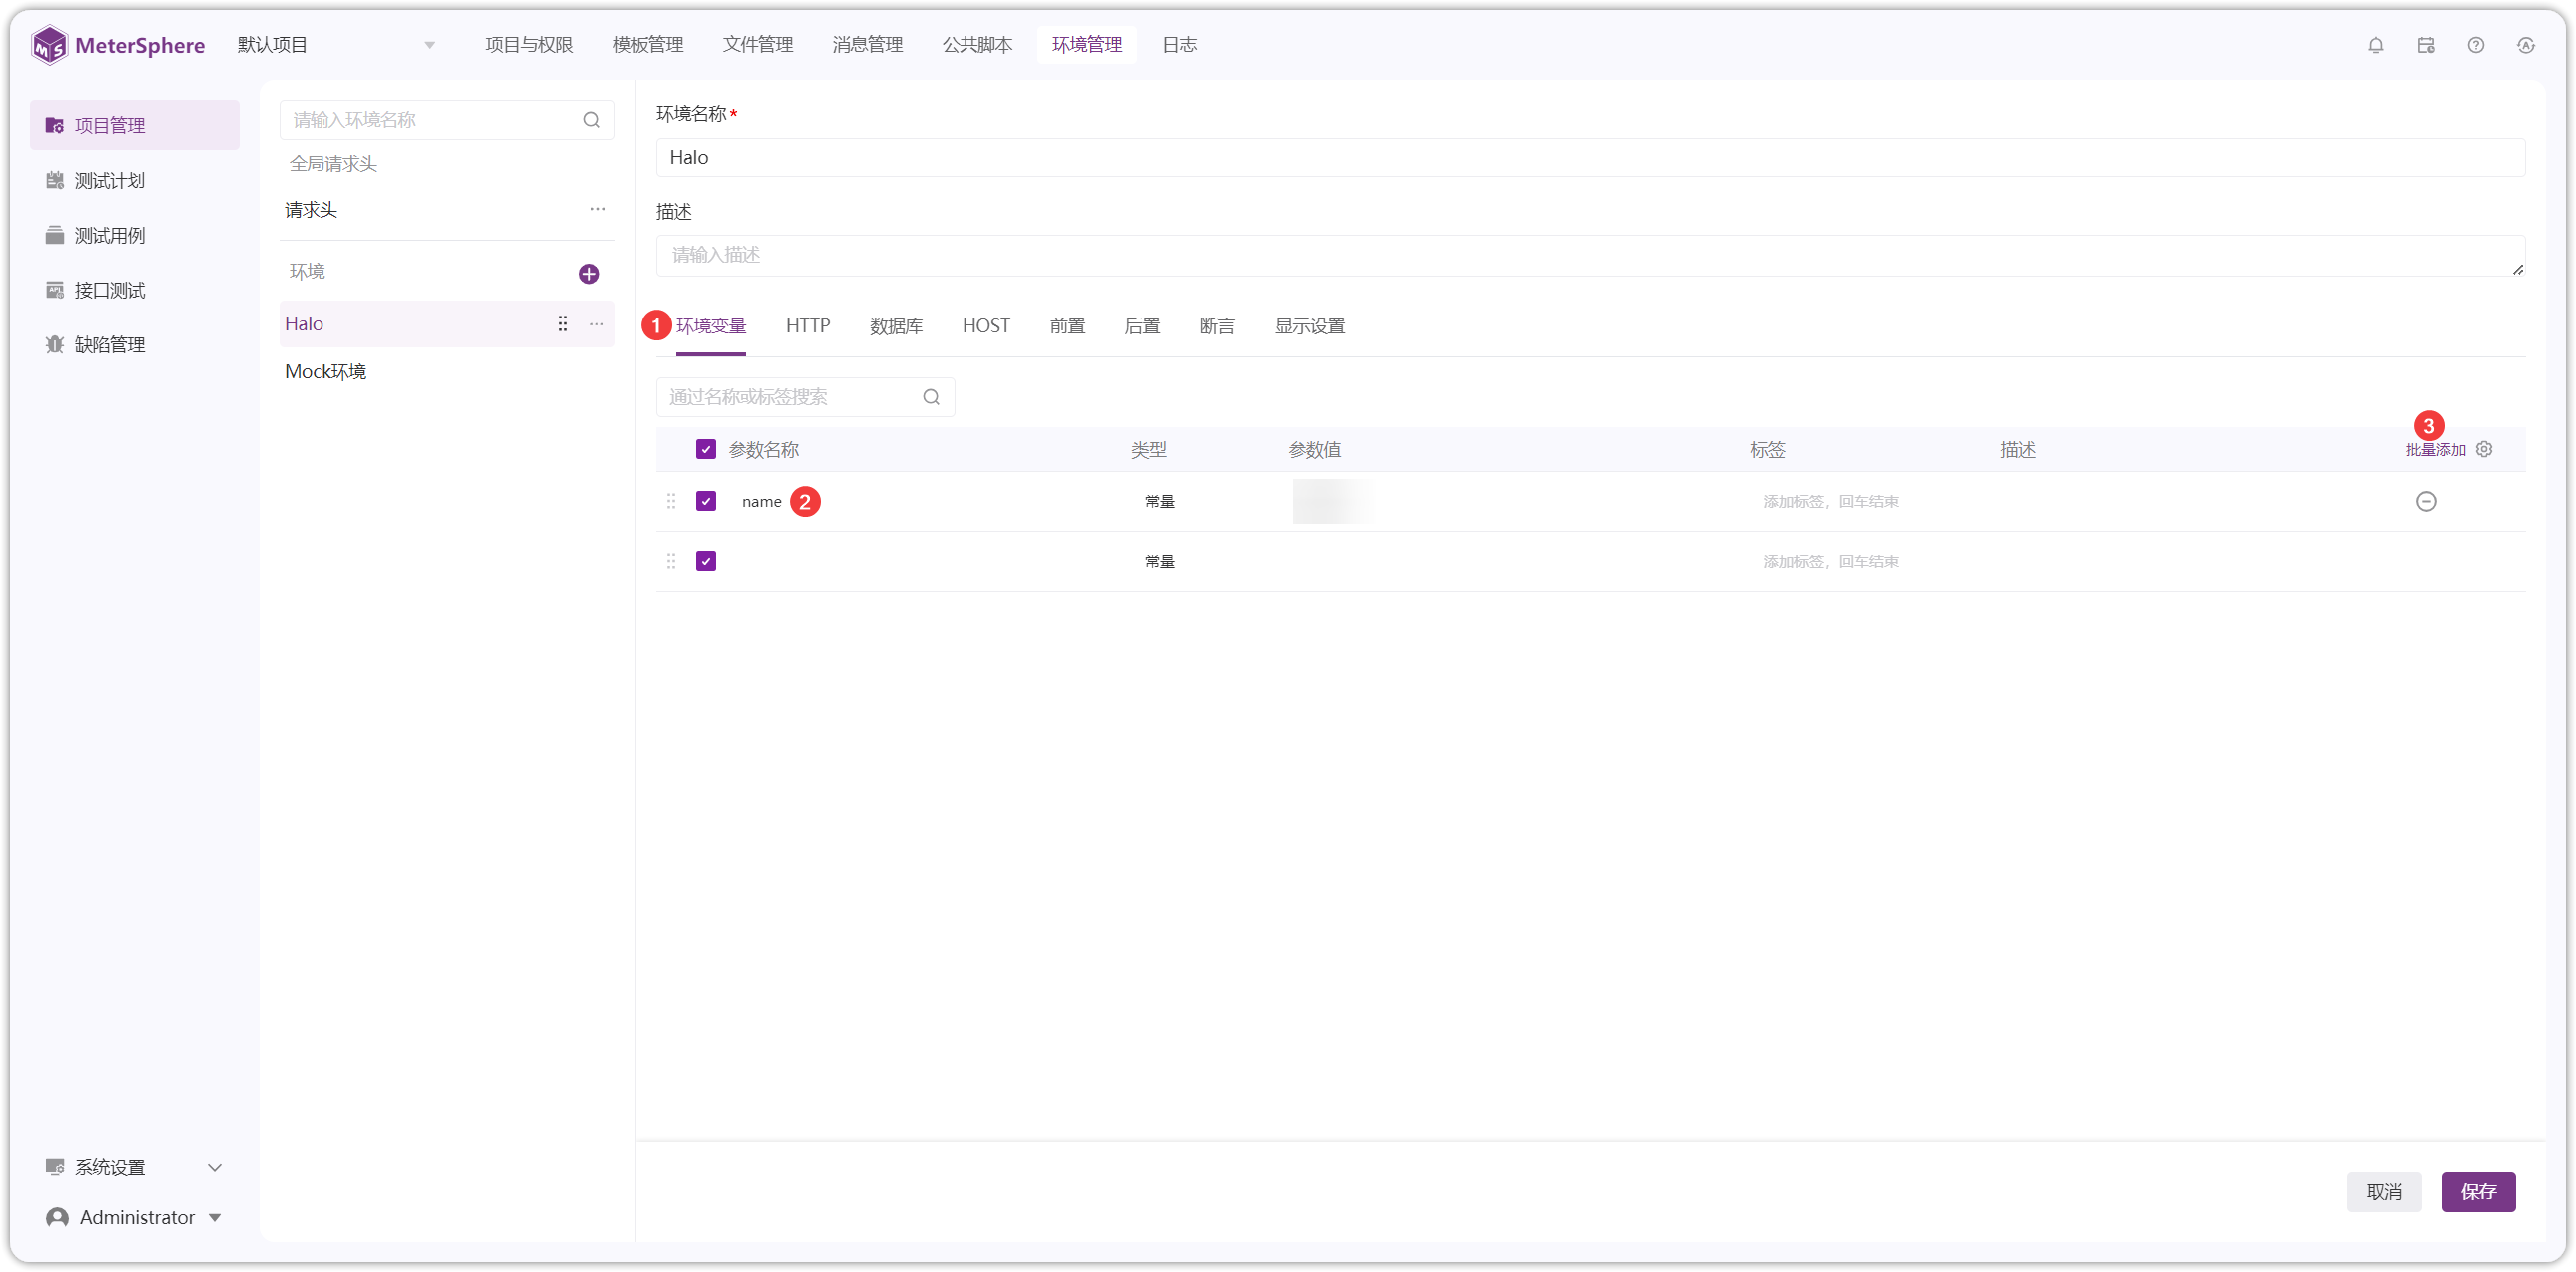Add a new environment with plus icon

click(x=589, y=274)
